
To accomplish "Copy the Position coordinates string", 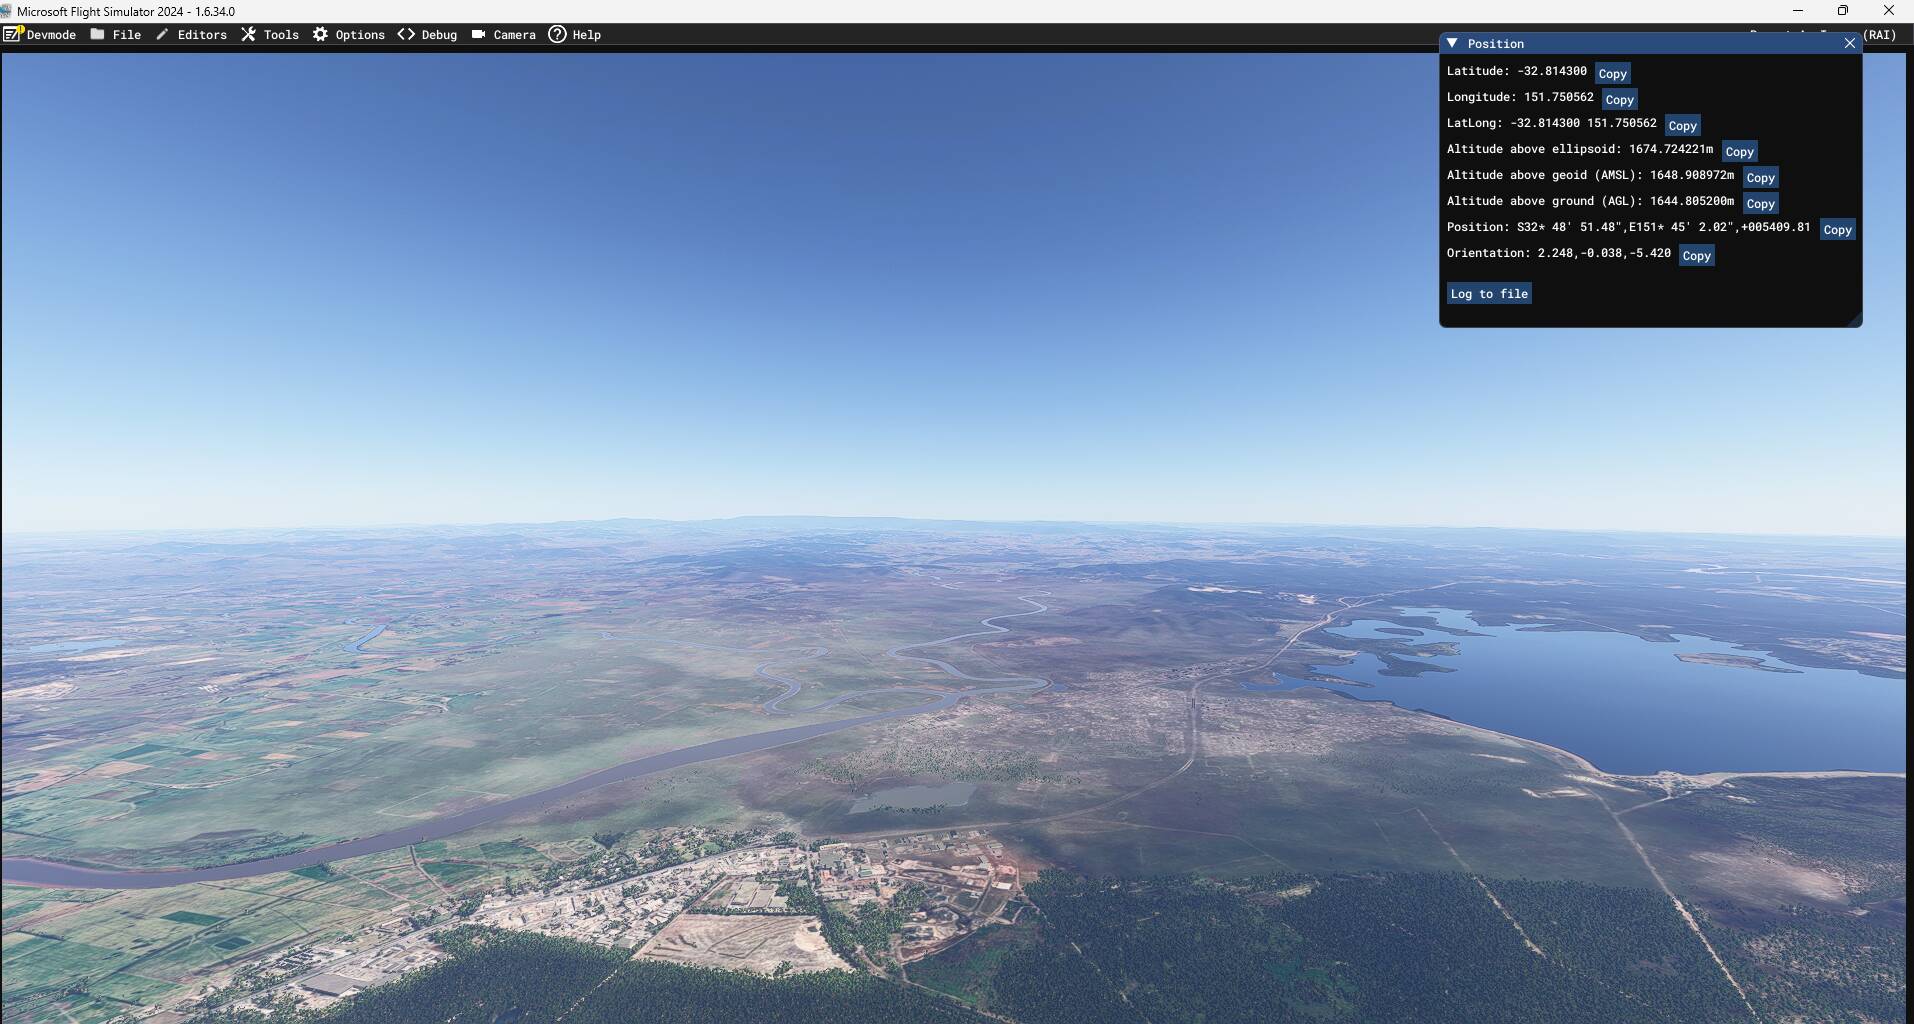I will (x=1837, y=229).
